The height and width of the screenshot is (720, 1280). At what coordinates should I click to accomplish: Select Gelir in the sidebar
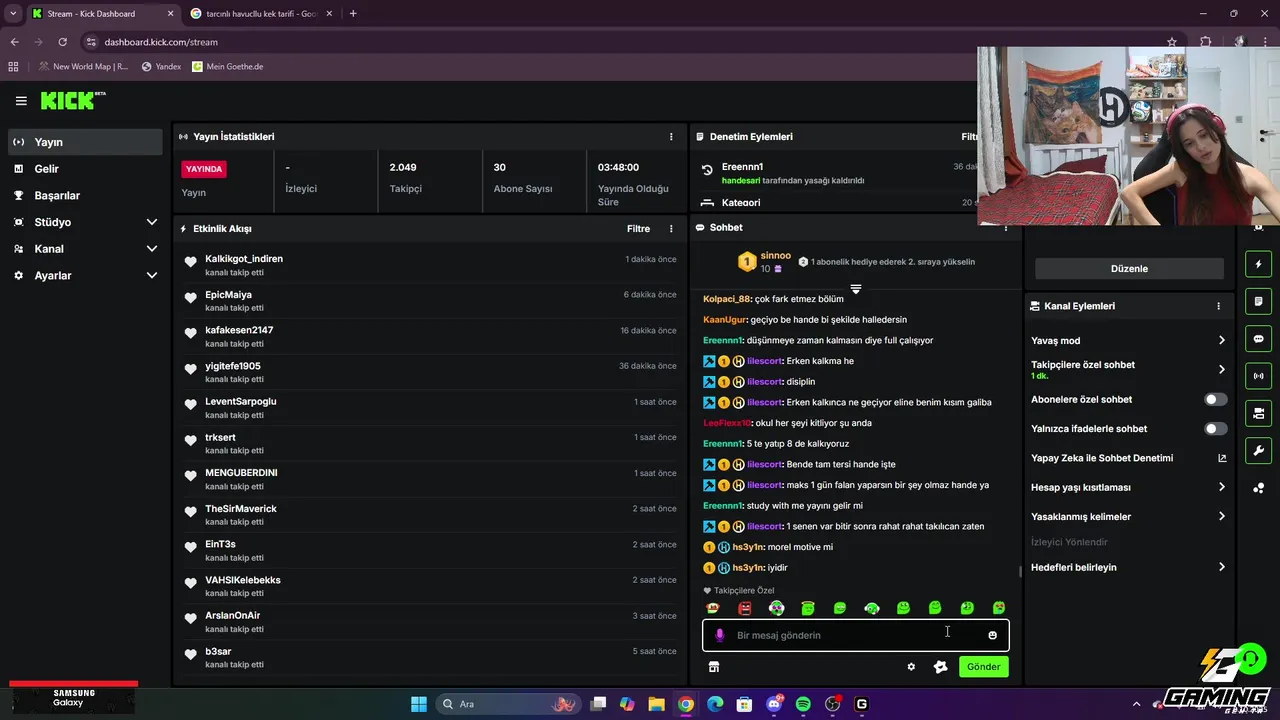point(85,169)
